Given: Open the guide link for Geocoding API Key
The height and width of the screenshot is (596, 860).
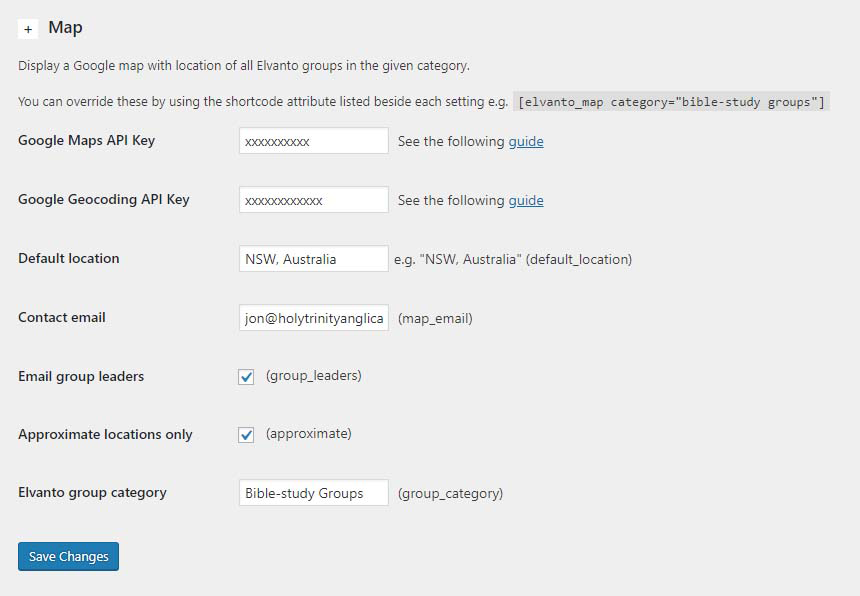Looking at the screenshot, I should (x=525, y=201).
